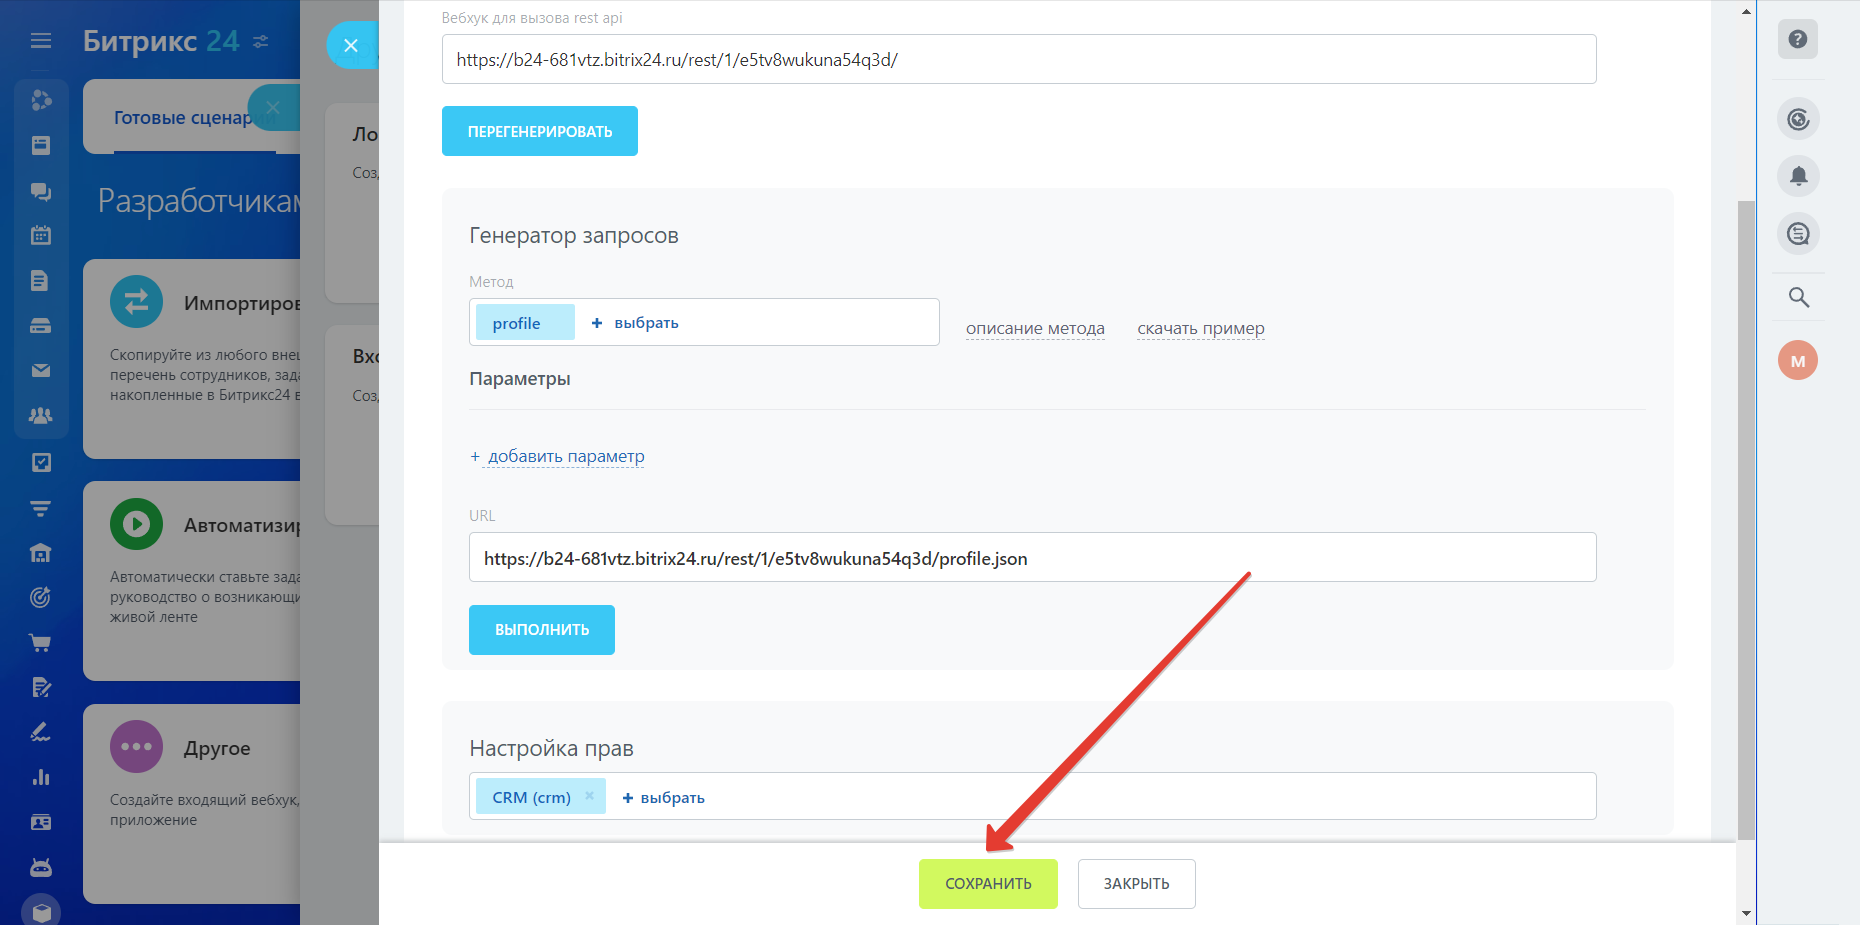Click the scrollbar down arrow
Screen dimensions: 1860x925
click(x=1746, y=913)
